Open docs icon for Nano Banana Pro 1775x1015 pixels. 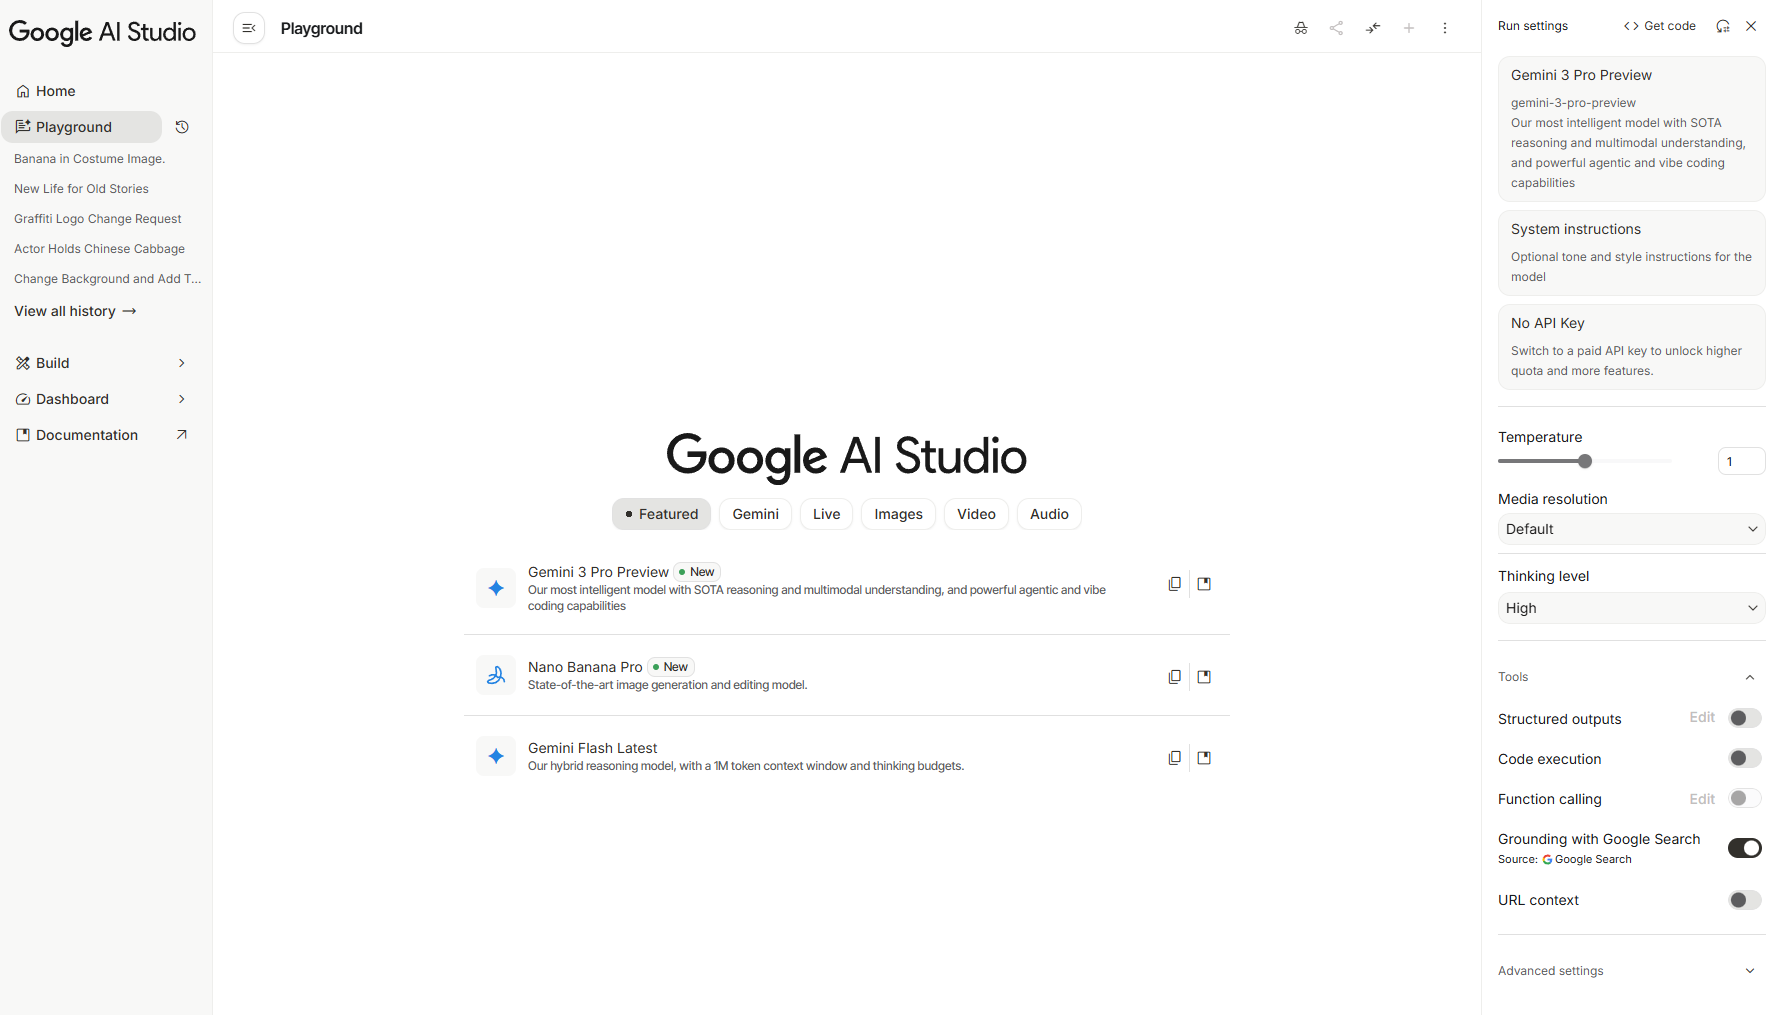pos(1204,677)
